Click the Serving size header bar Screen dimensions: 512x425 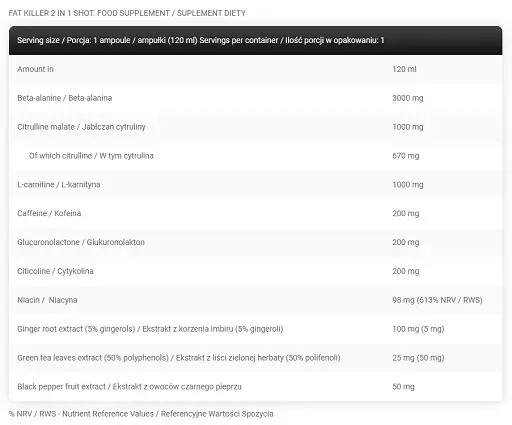point(256,40)
